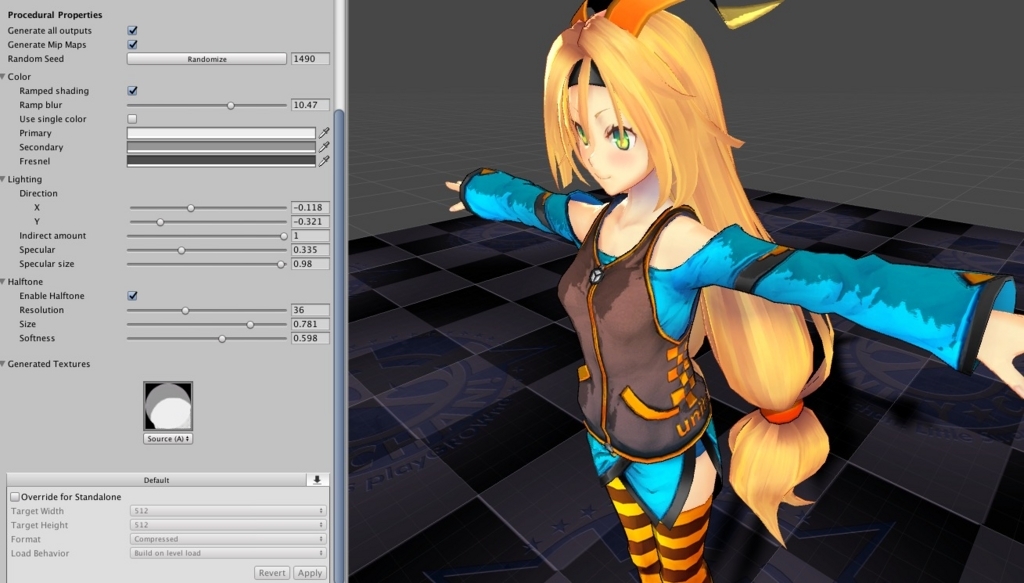The width and height of the screenshot is (1024, 583).
Task: Open the Format Compressed dropdown
Action: [228, 539]
